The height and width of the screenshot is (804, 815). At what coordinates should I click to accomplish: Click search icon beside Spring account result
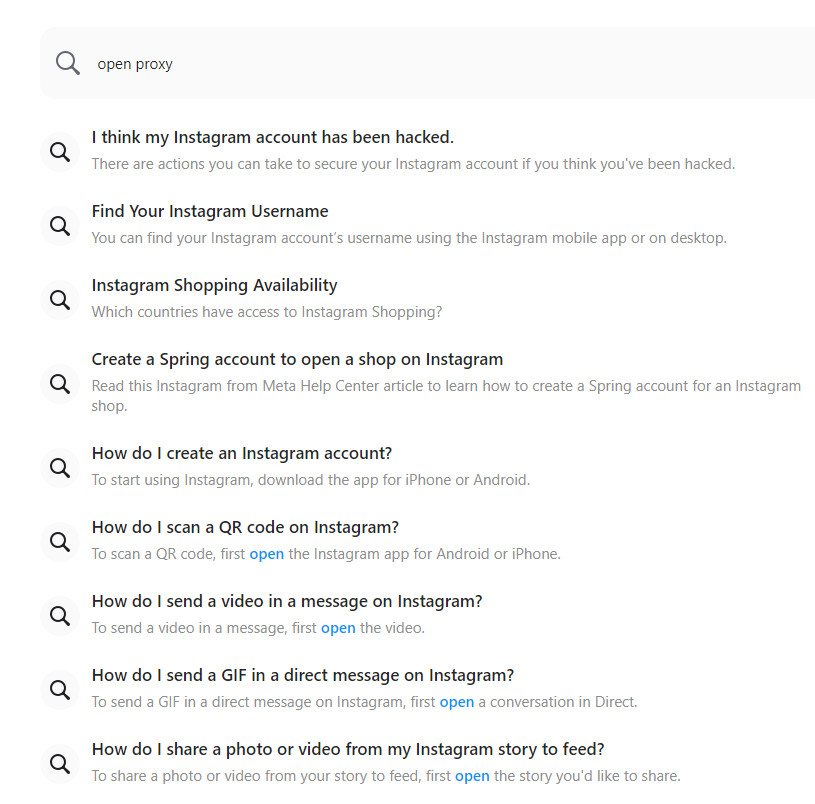[x=60, y=384]
